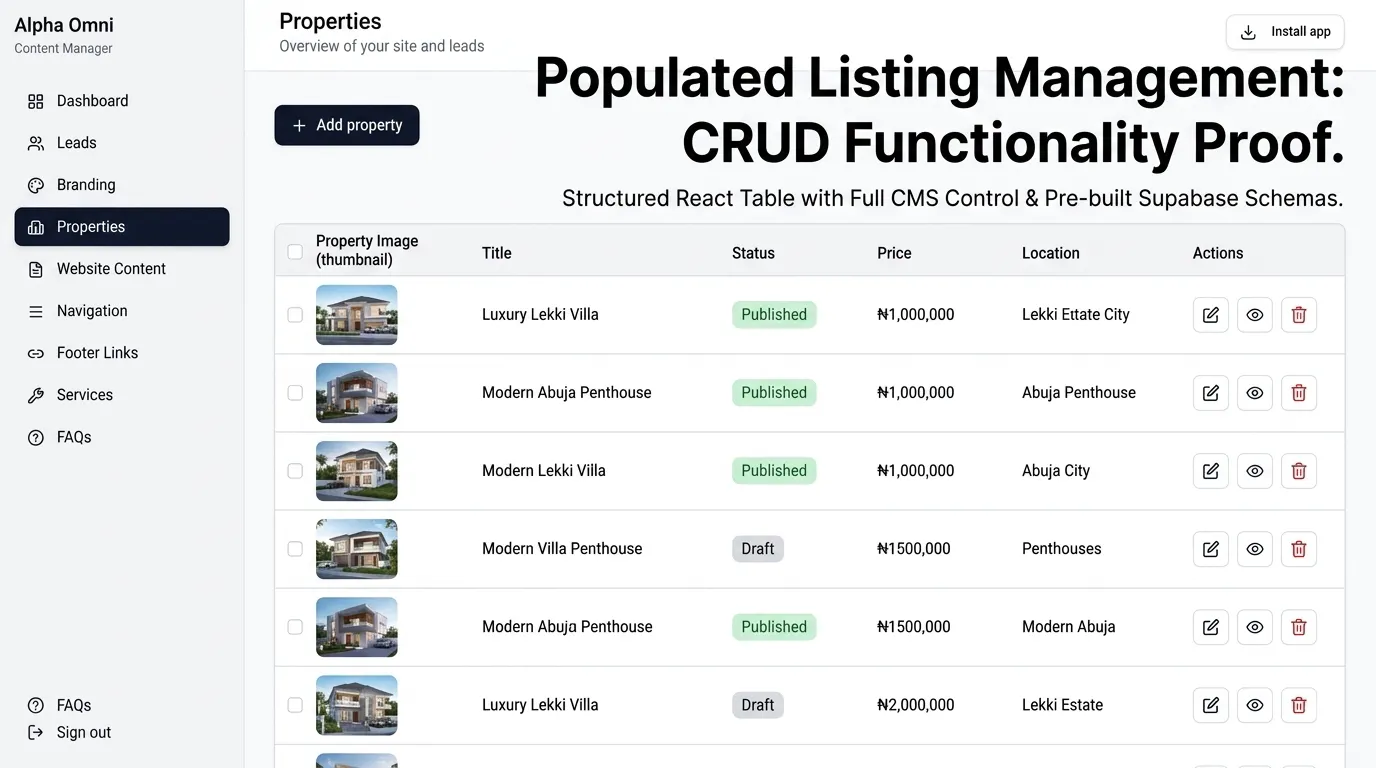Click the Install app button
1376x768 pixels.
[1285, 32]
